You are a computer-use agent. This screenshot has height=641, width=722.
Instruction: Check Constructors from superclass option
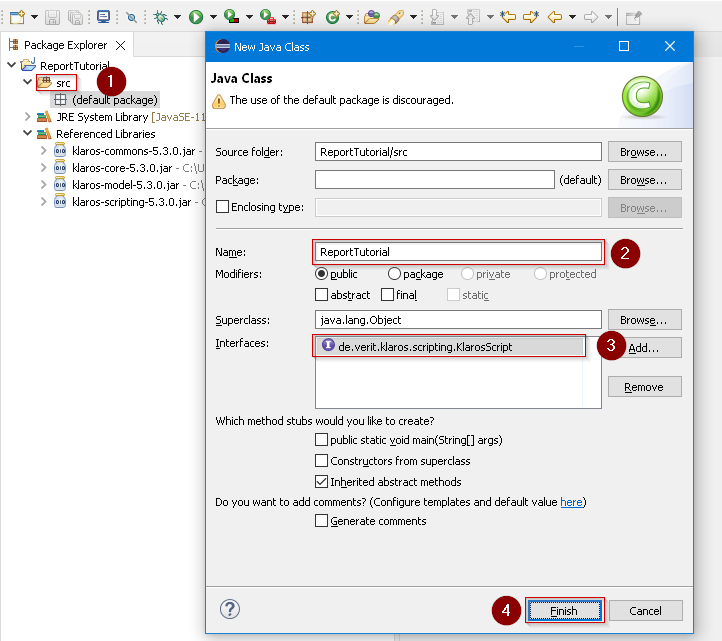[x=321, y=460]
